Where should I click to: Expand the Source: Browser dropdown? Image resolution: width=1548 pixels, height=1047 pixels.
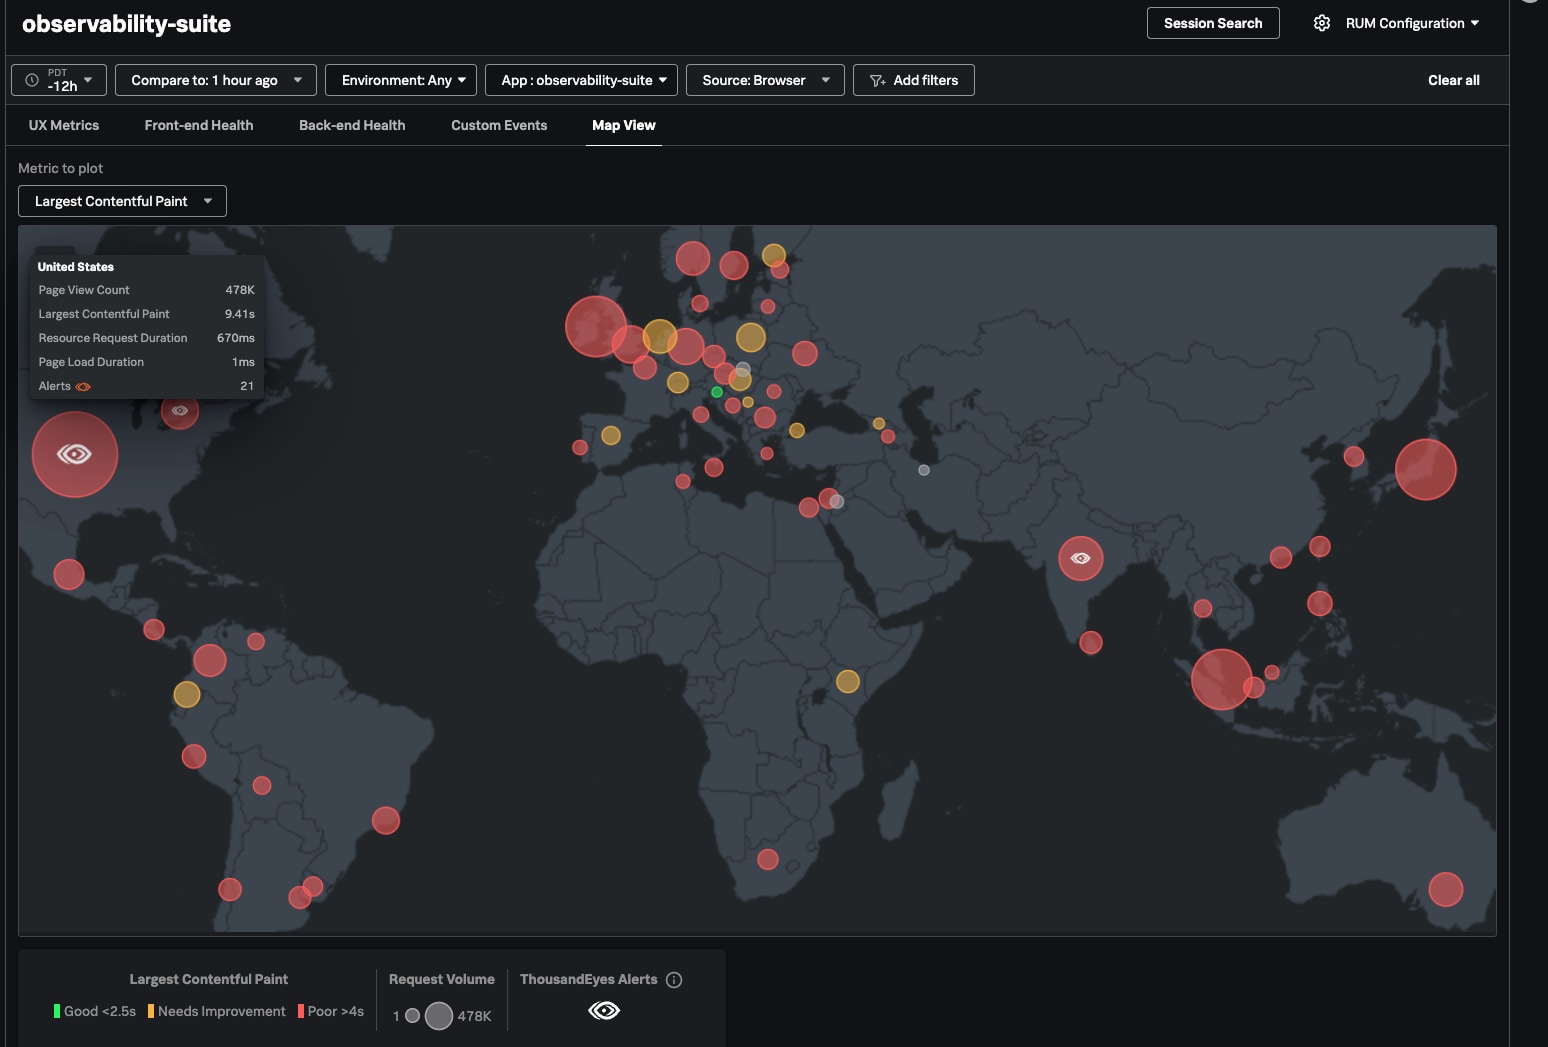(x=765, y=80)
